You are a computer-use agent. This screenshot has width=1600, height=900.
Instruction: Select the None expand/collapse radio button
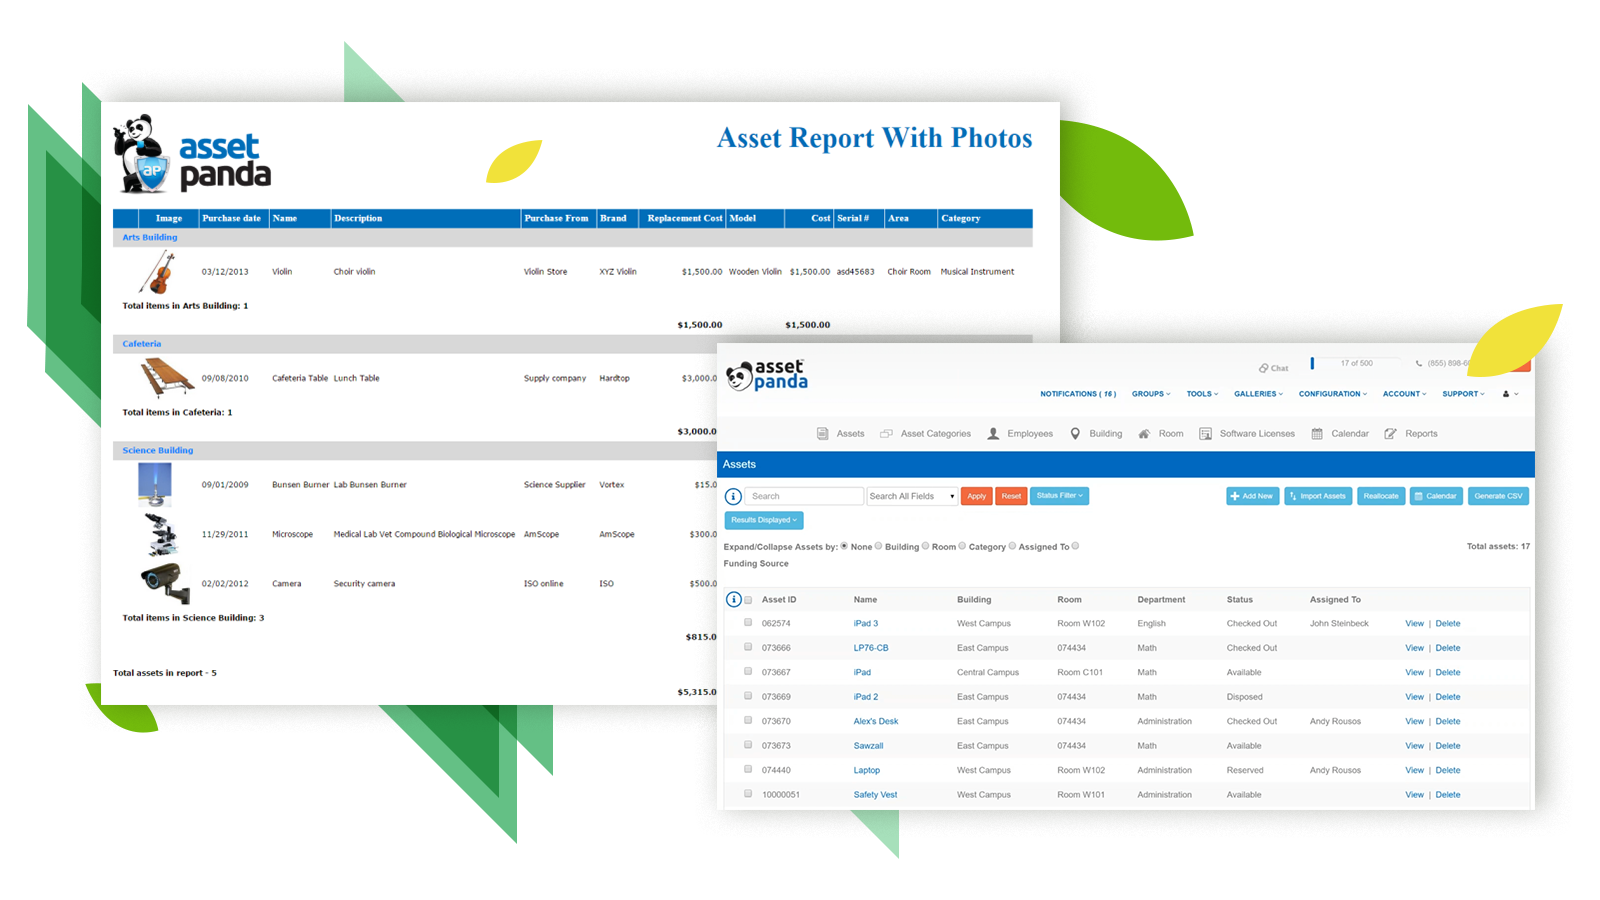click(x=844, y=546)
